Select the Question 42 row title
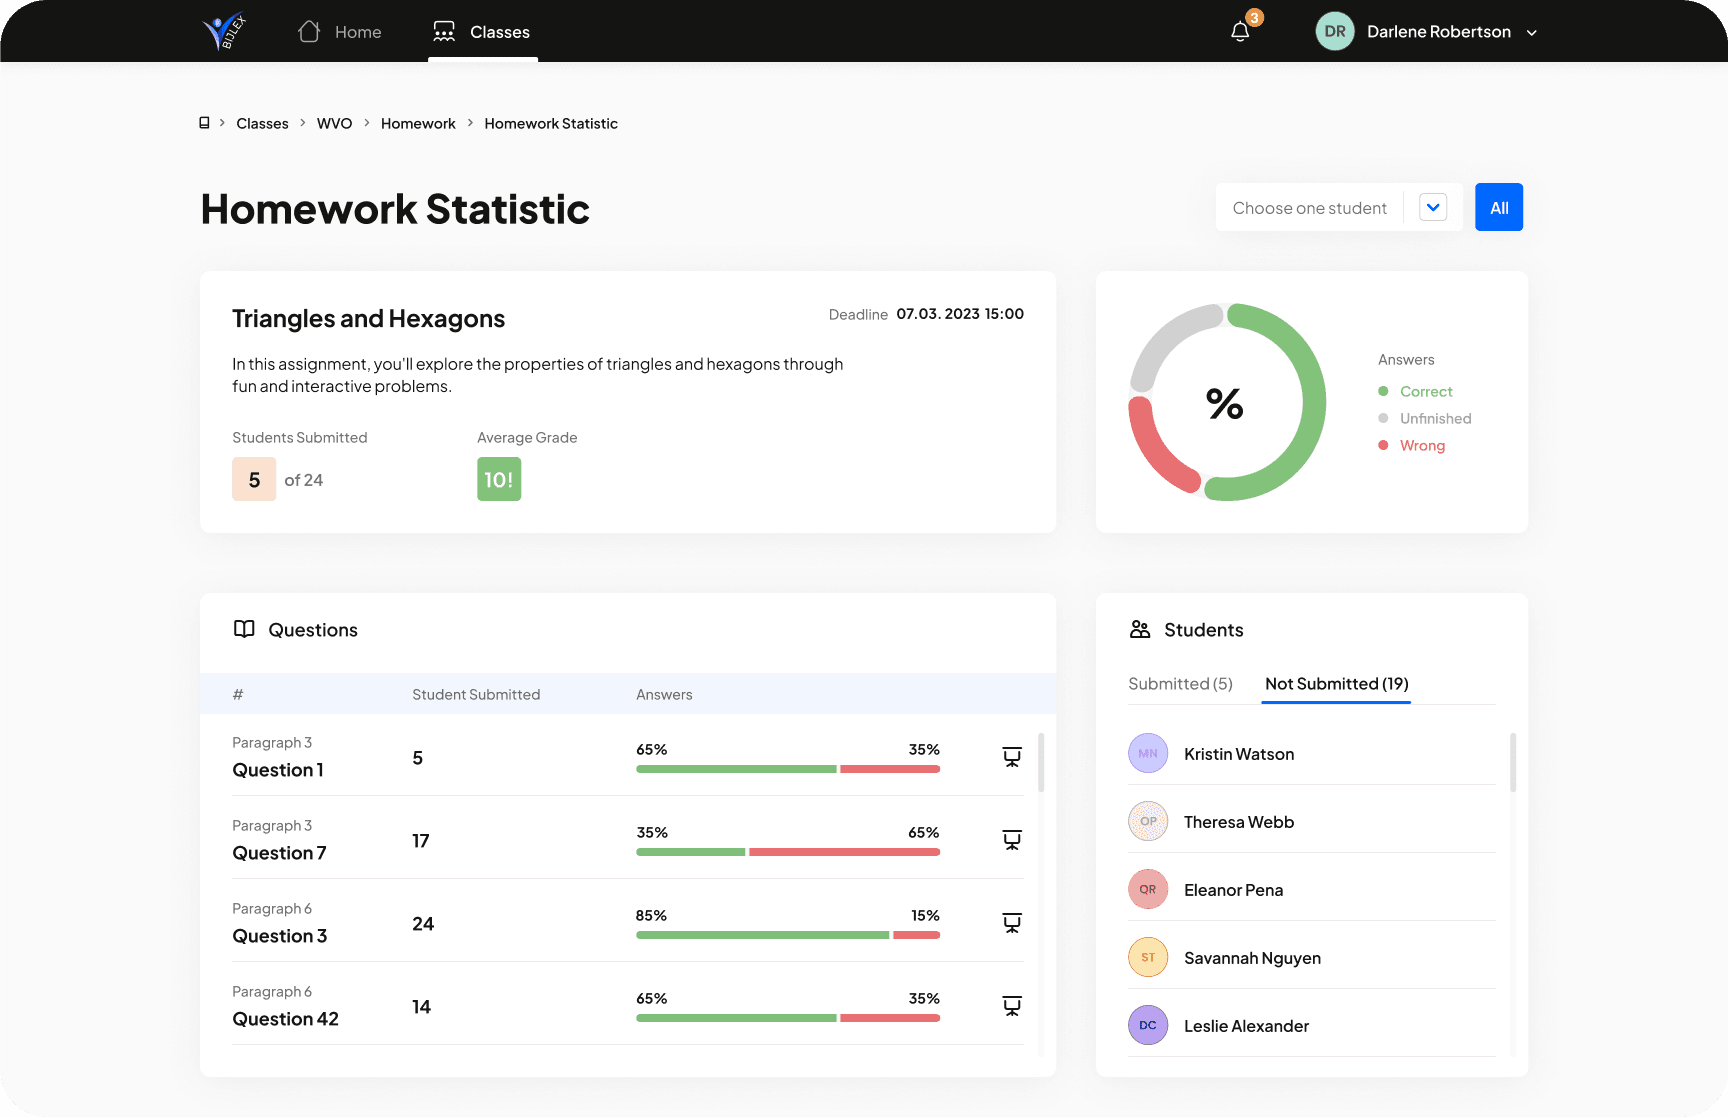The width and height of the screenshot is (1729, 1118). point(285,1019)
